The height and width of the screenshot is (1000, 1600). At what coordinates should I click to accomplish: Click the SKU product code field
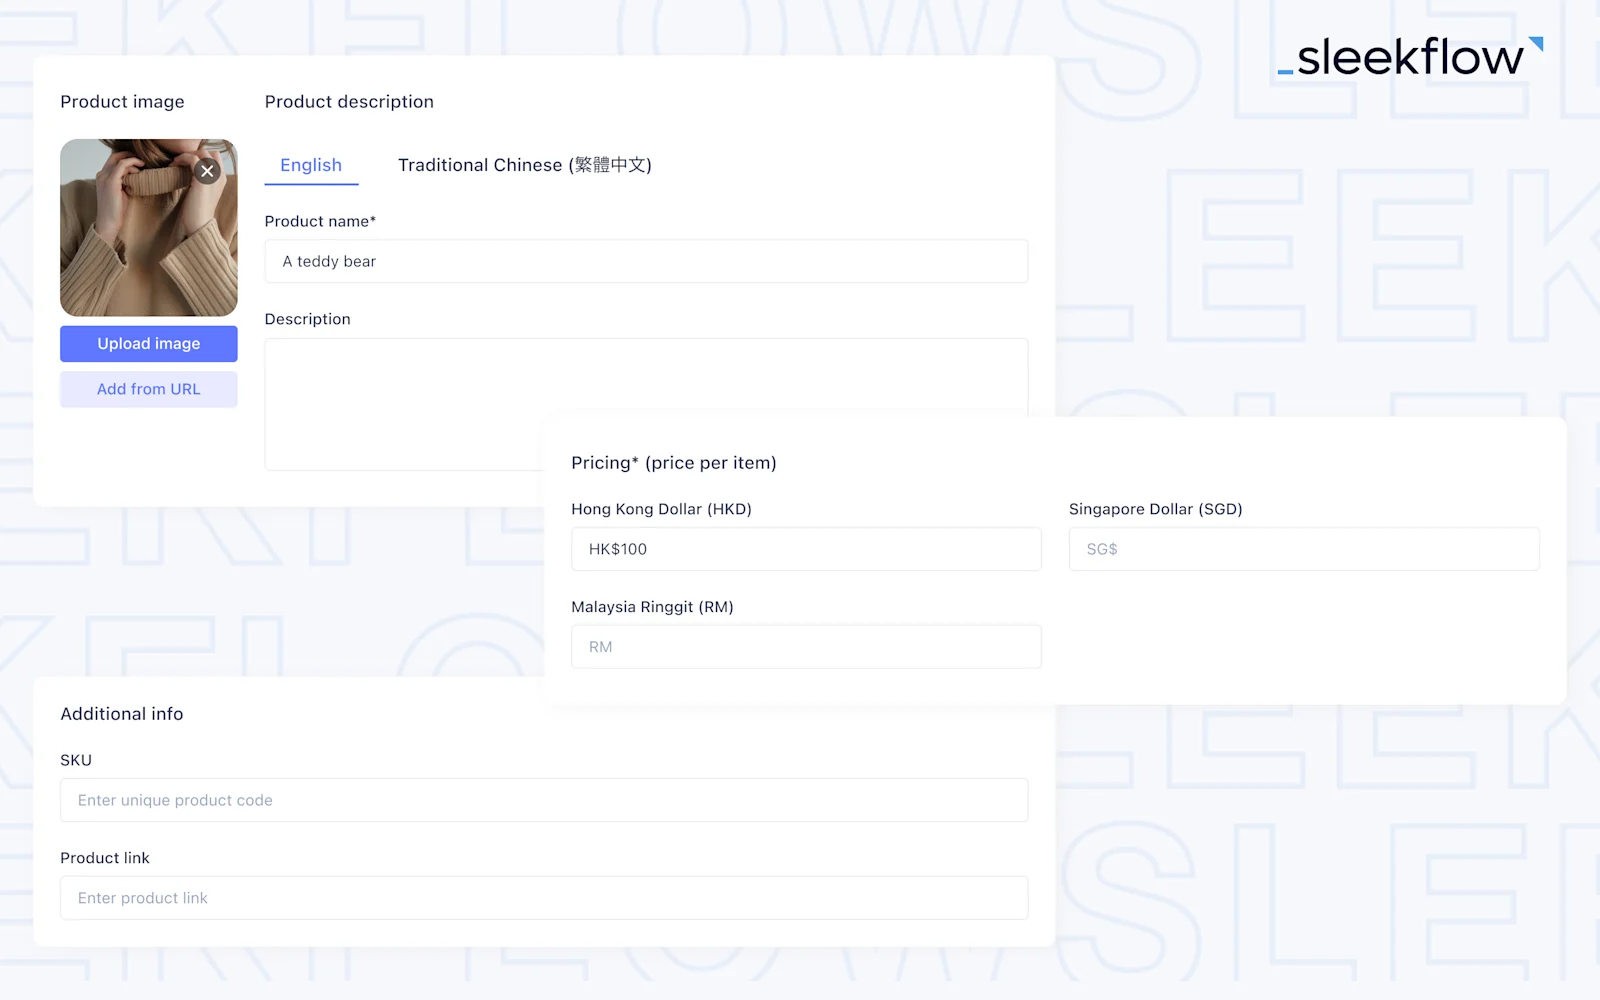tap(544, 800)
